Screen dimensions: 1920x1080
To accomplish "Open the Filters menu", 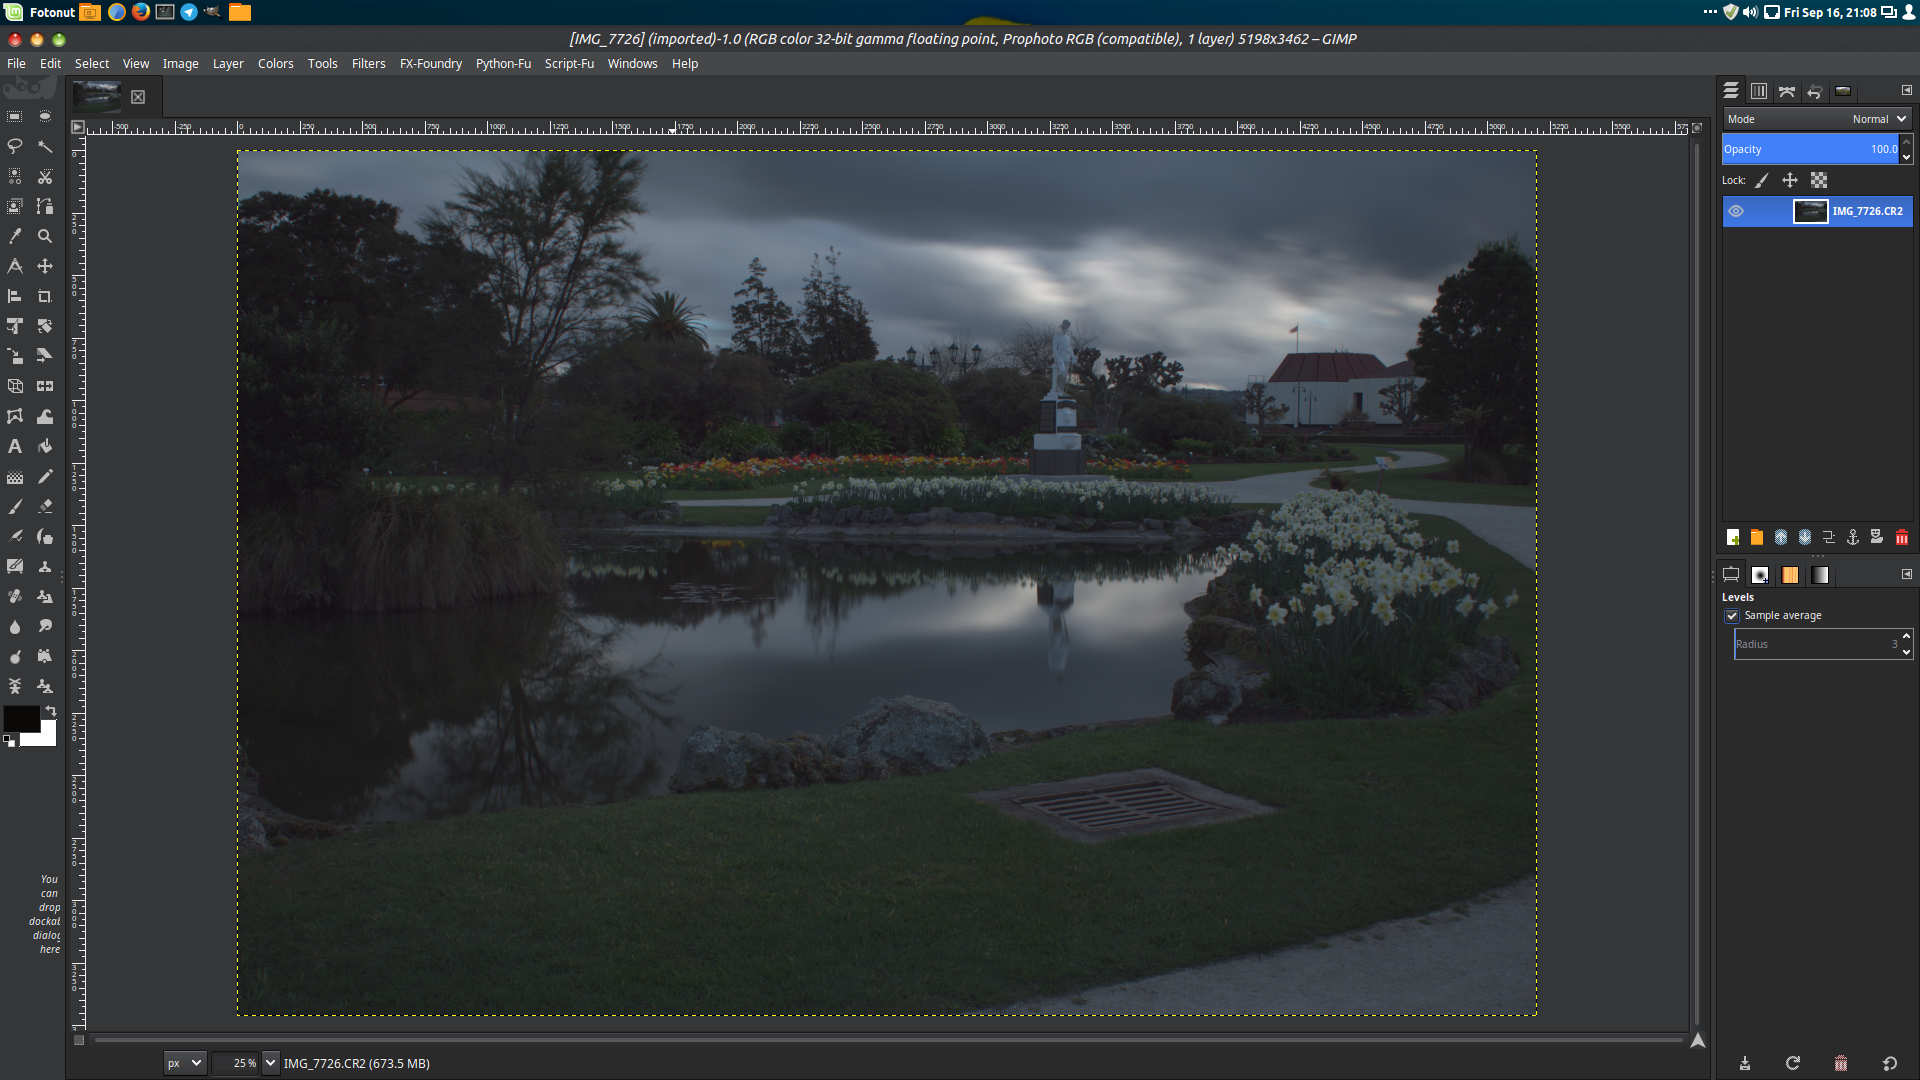I will (368, 64).
